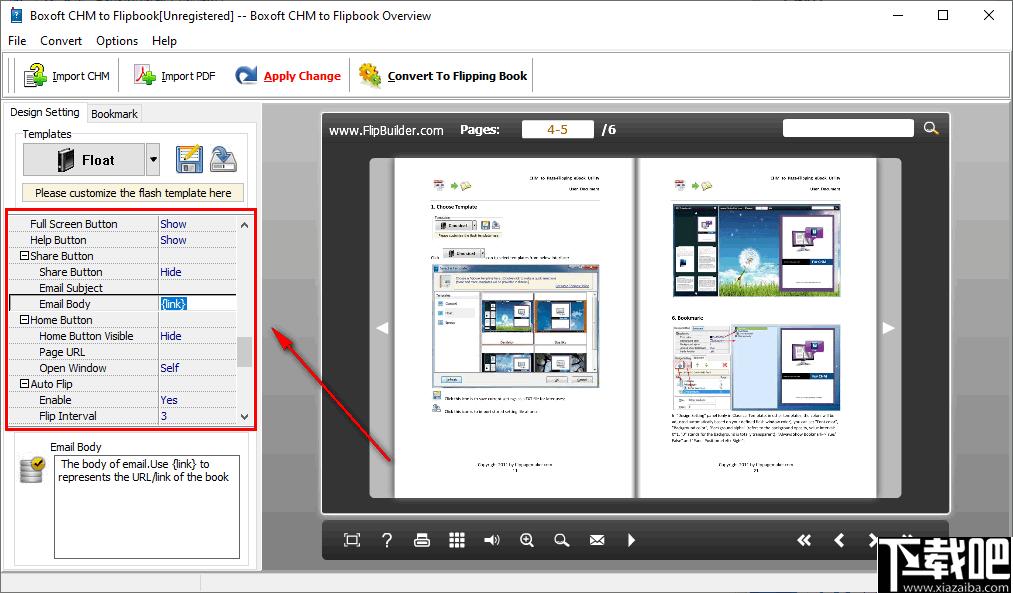Select the Flip Interval property row
The height and width of the screenshot is (593, 1013).
123,416
